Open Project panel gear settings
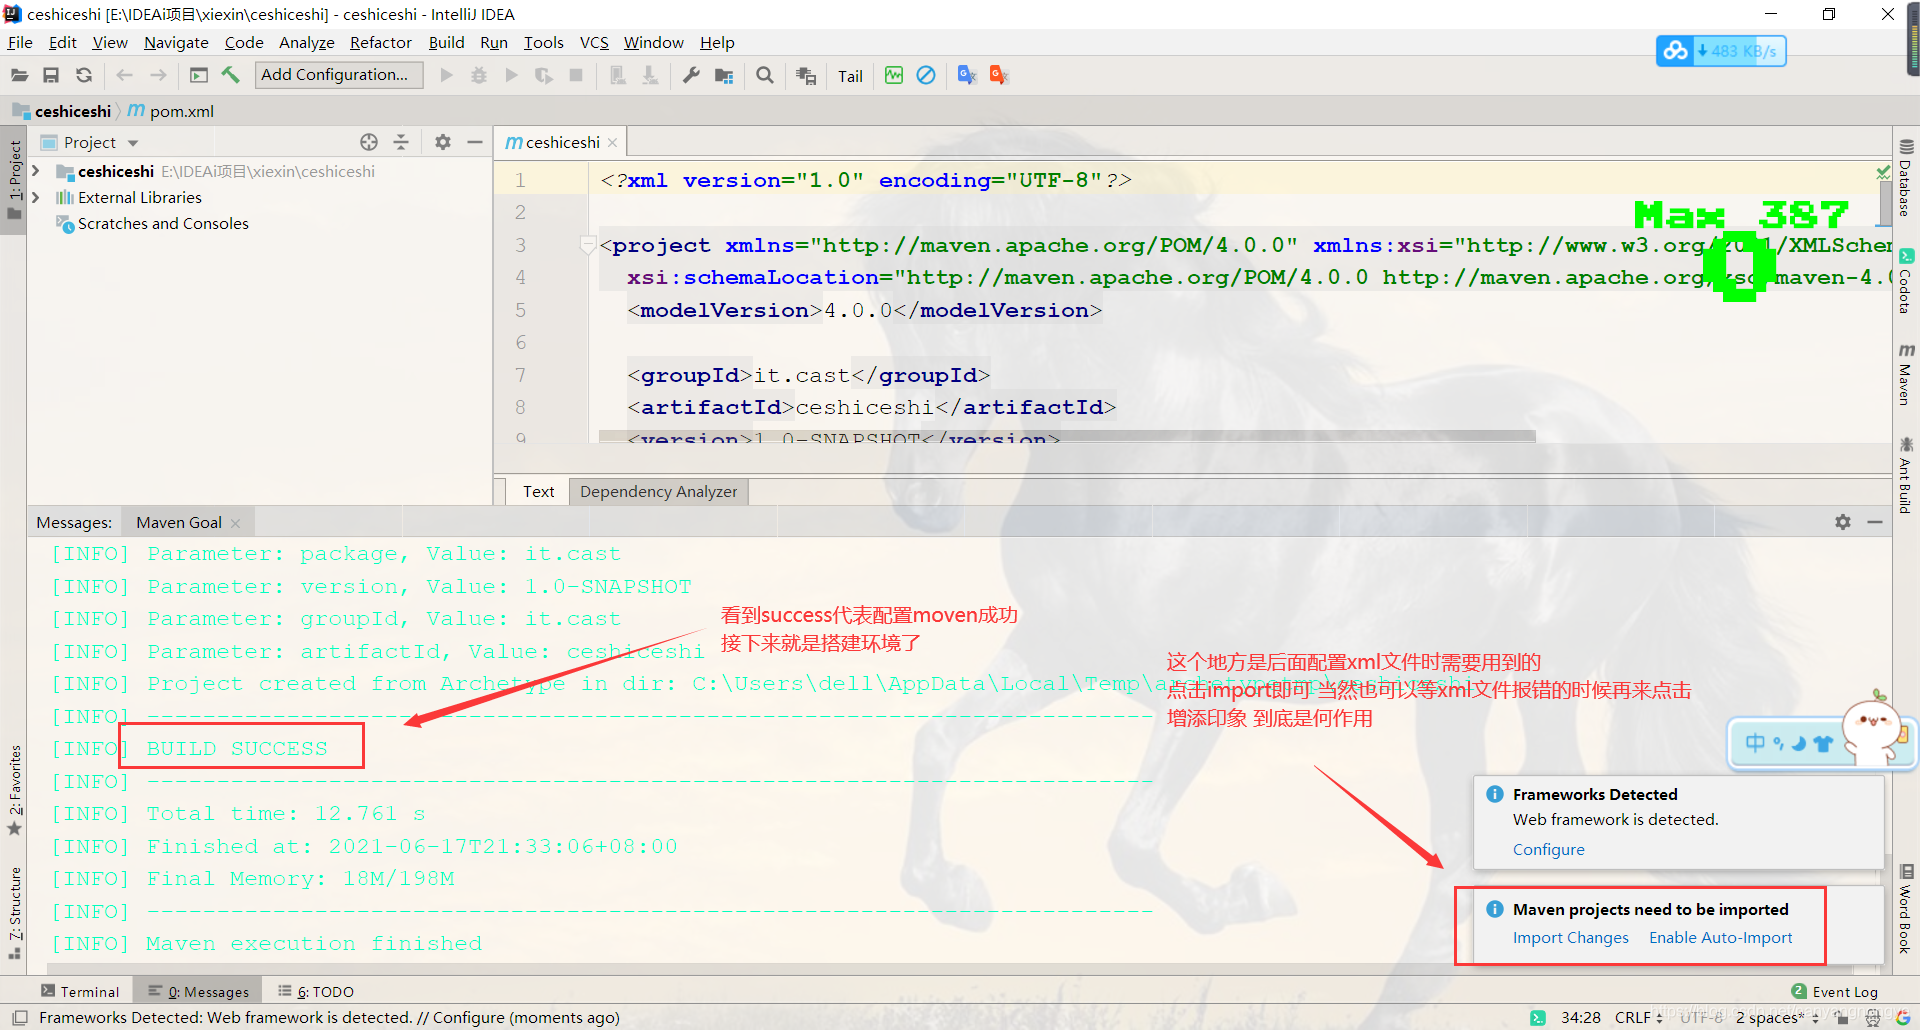The image size is (1920, 1030). point(443,142)
